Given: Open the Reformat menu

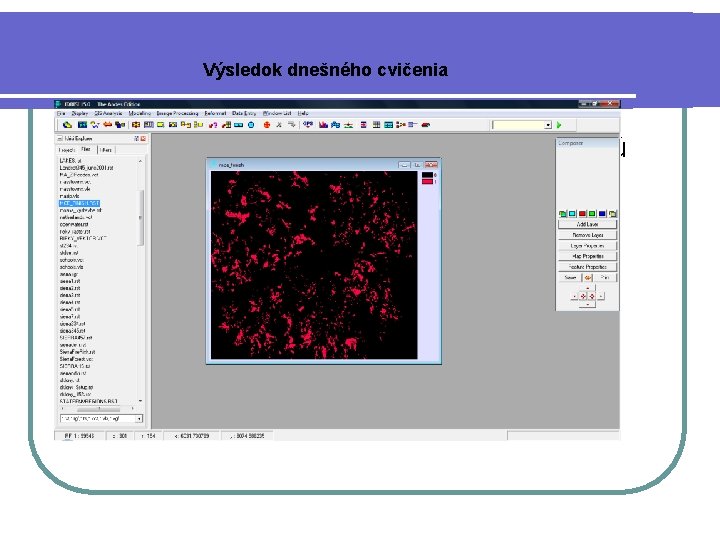Looking at the screenshot, I should click(215, 113).
